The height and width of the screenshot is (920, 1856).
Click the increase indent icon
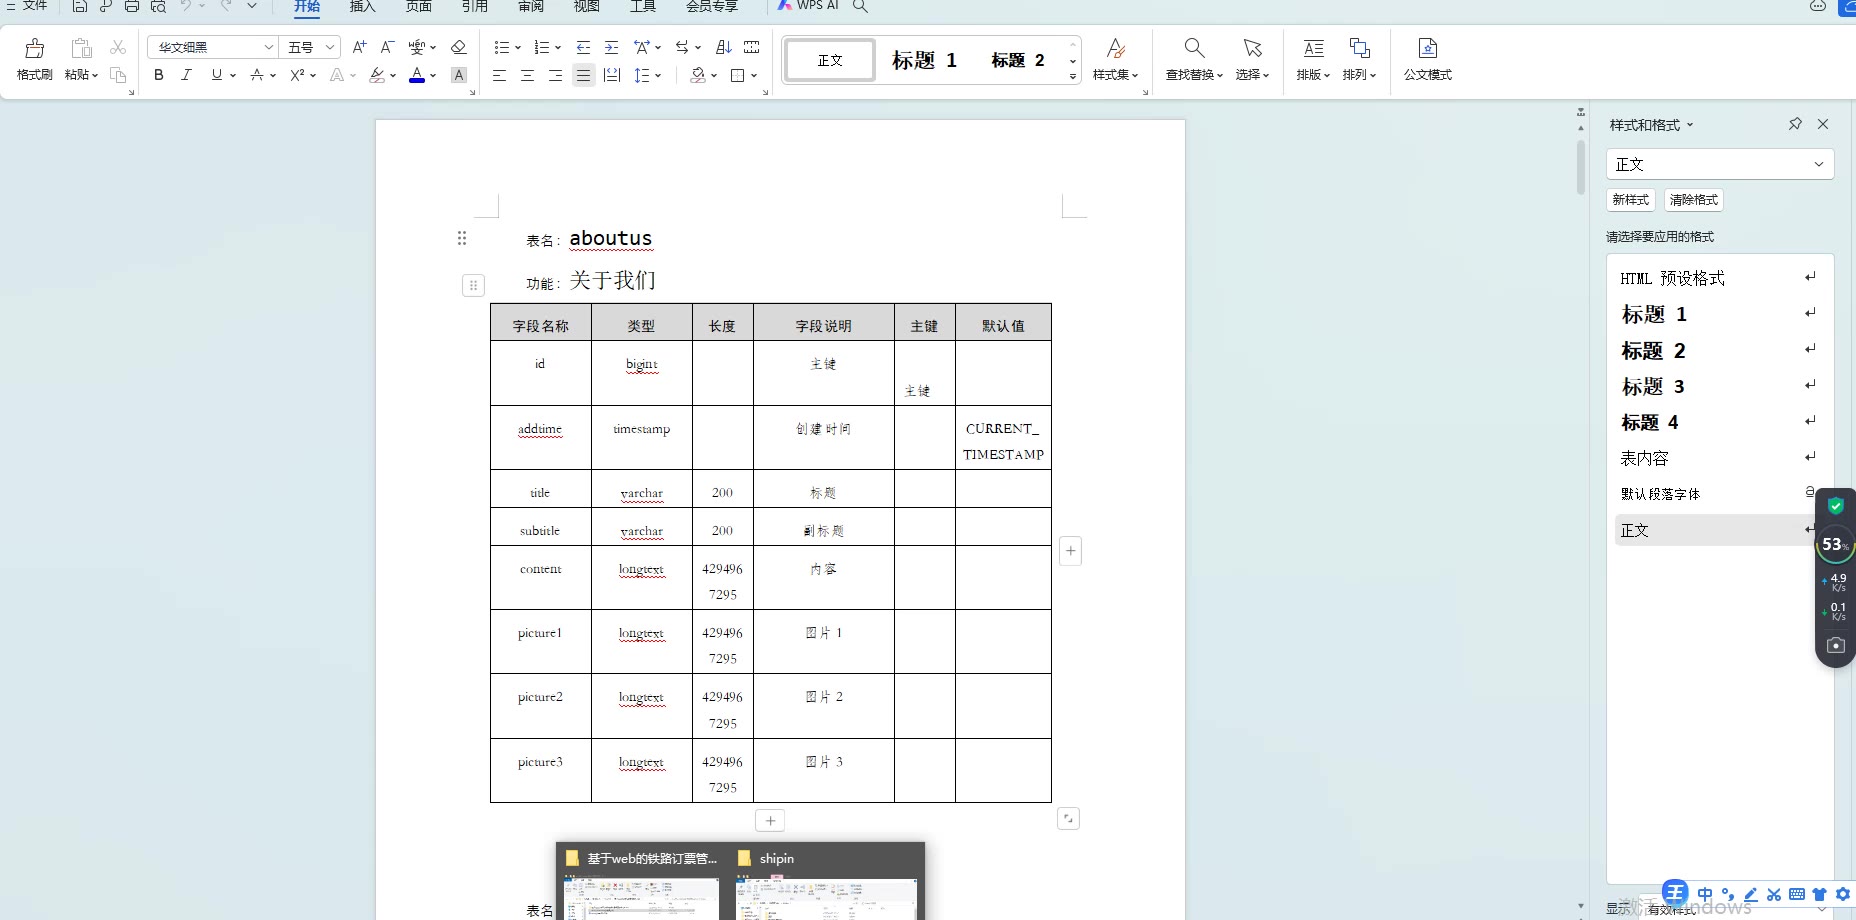click(x=611, y=47)
